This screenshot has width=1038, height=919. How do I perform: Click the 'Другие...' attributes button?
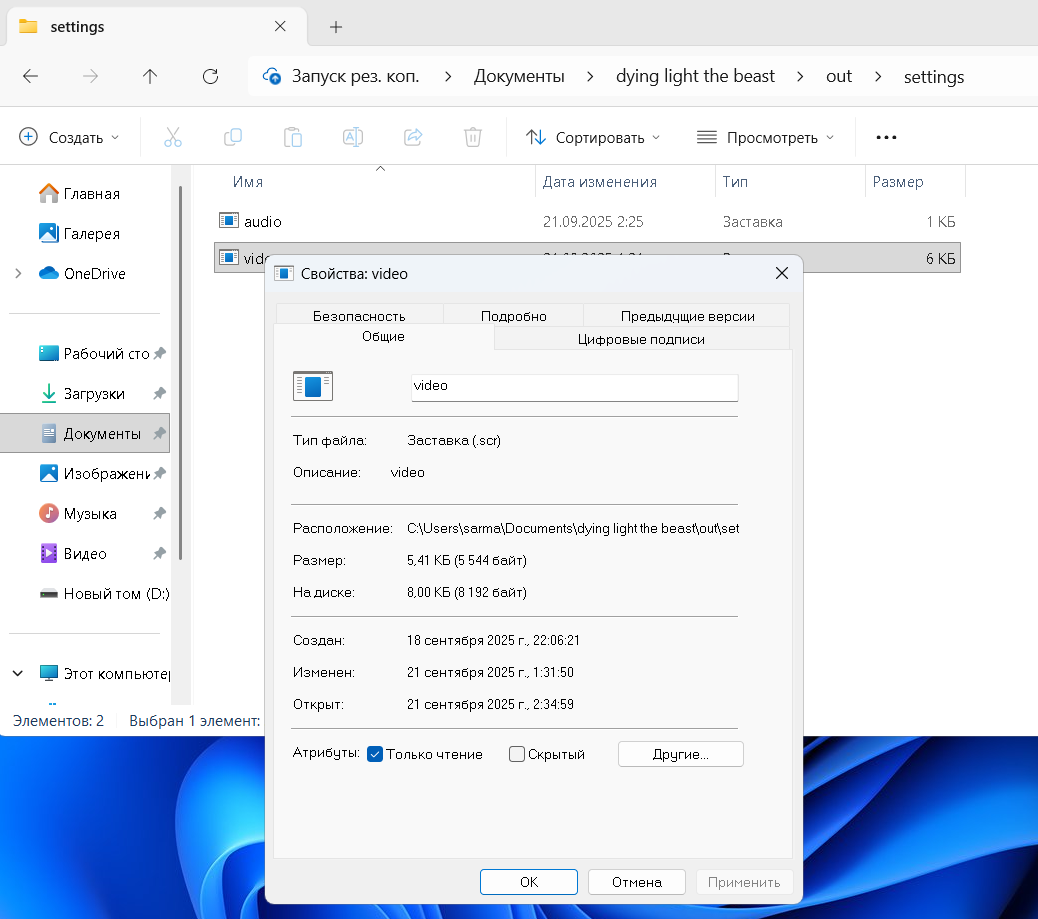[x=680, y=754]
